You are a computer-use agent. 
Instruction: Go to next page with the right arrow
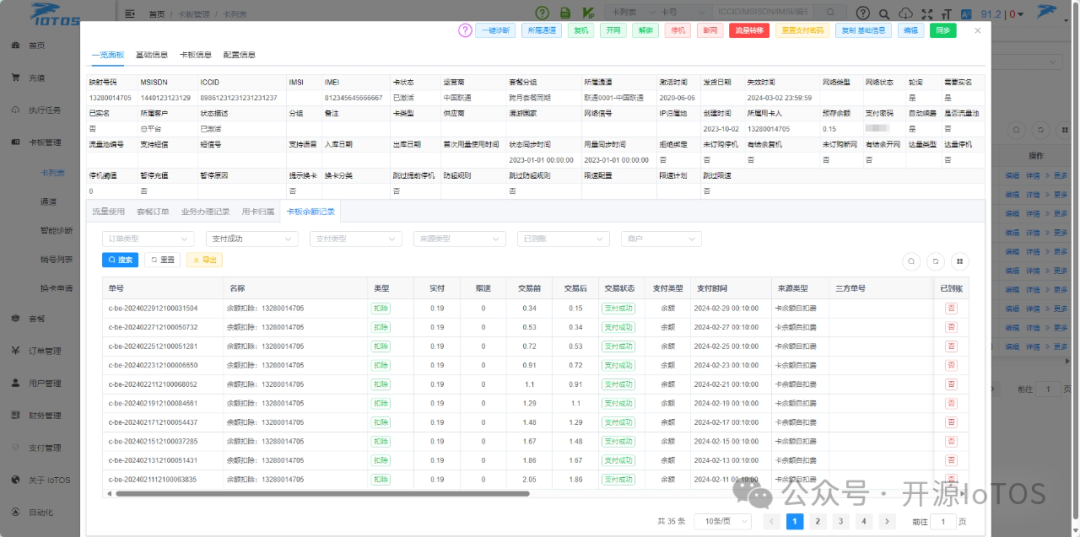[x=887, y=521]
